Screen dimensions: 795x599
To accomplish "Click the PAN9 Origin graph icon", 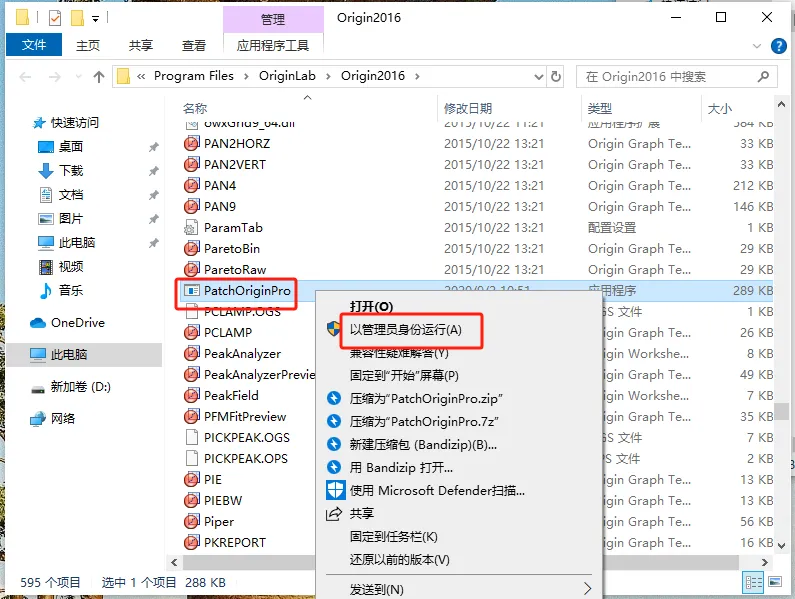I will (191, 206).
